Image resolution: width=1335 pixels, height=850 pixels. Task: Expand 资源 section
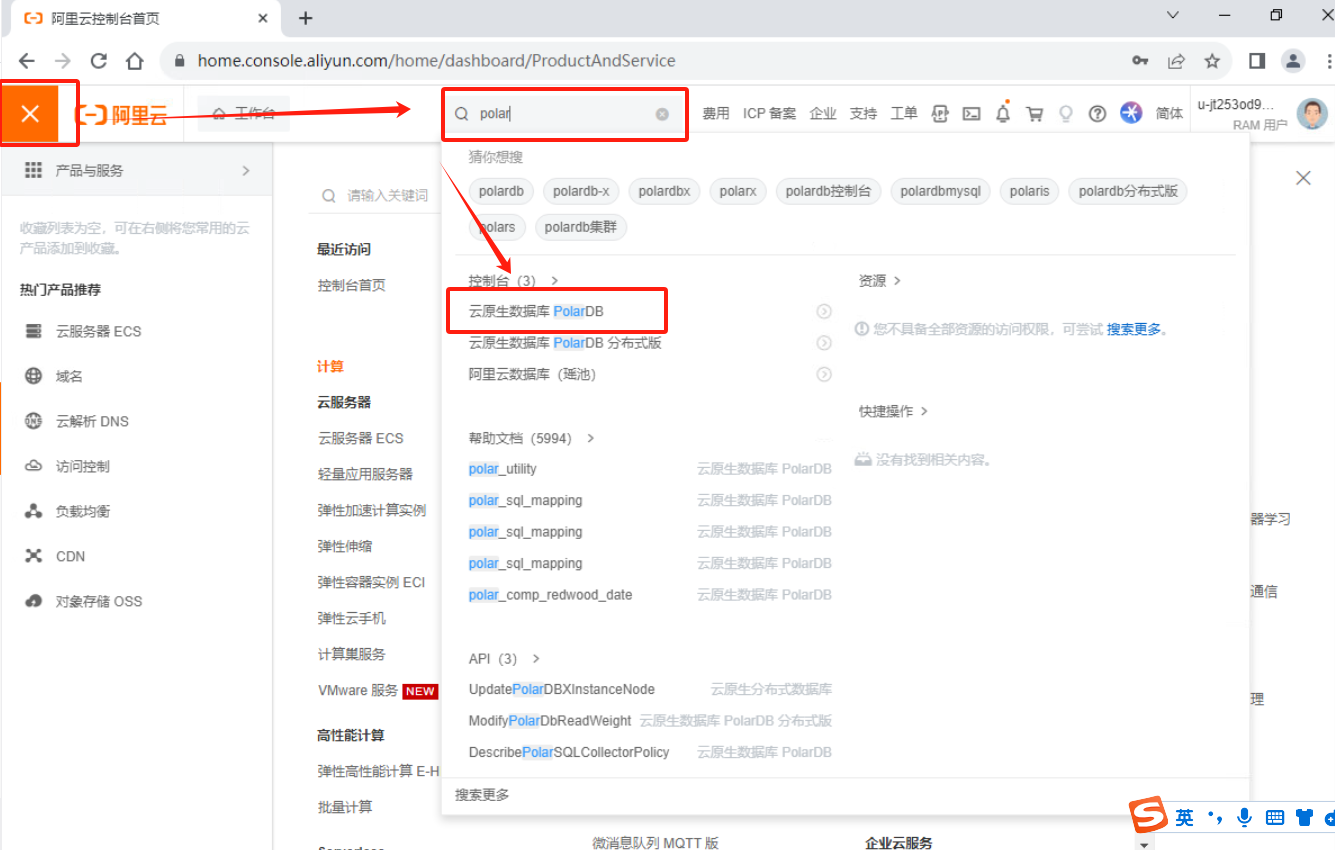880,281
